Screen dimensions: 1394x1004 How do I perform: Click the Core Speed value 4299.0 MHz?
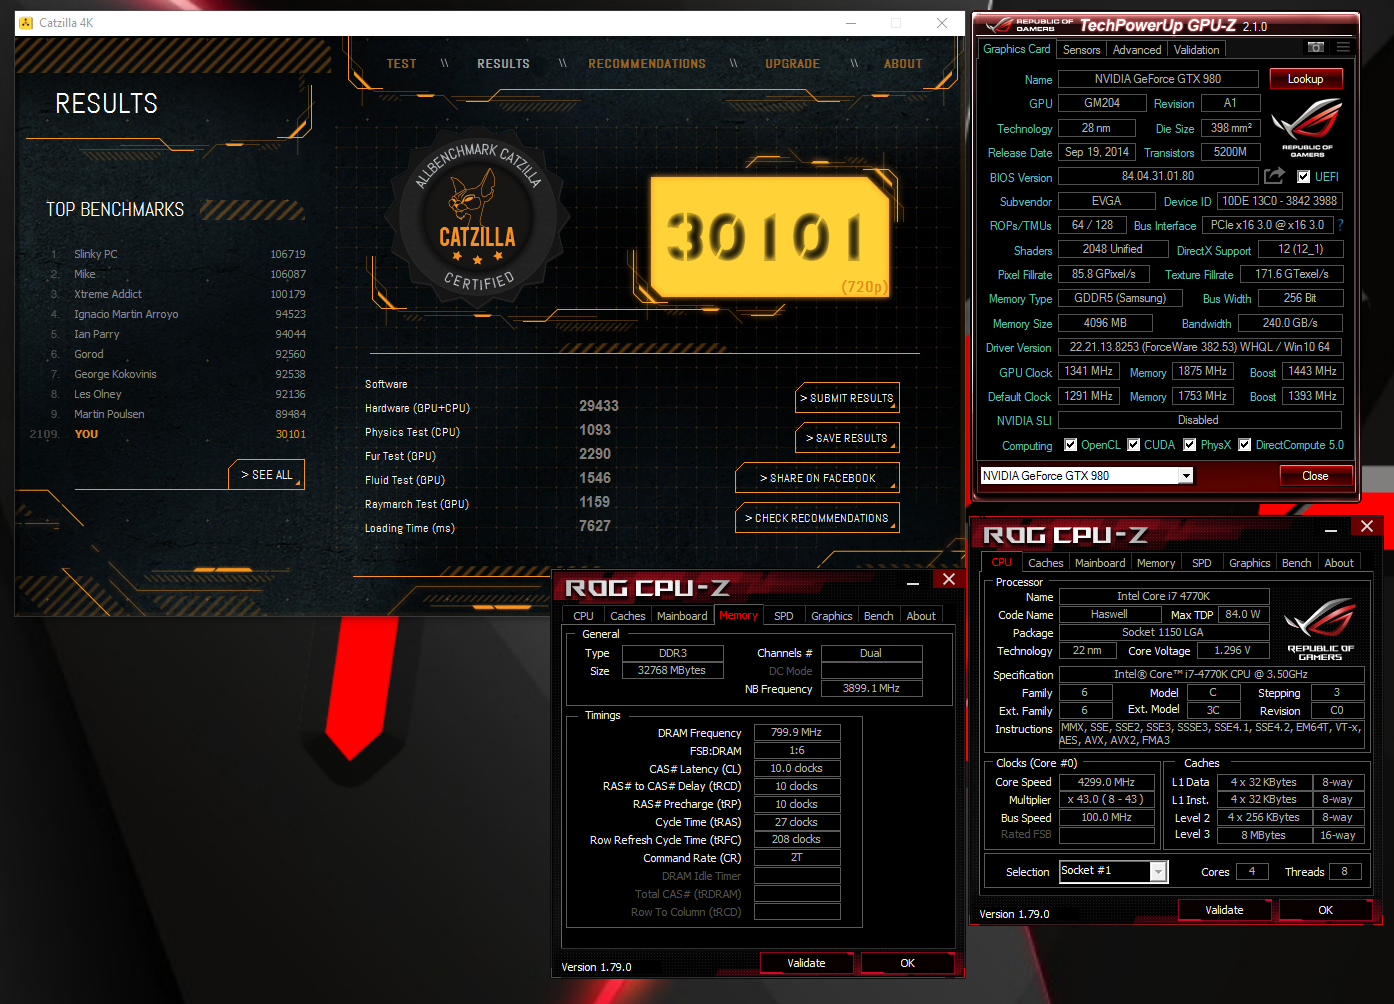pyautogui.click(x=1107, y=782)
